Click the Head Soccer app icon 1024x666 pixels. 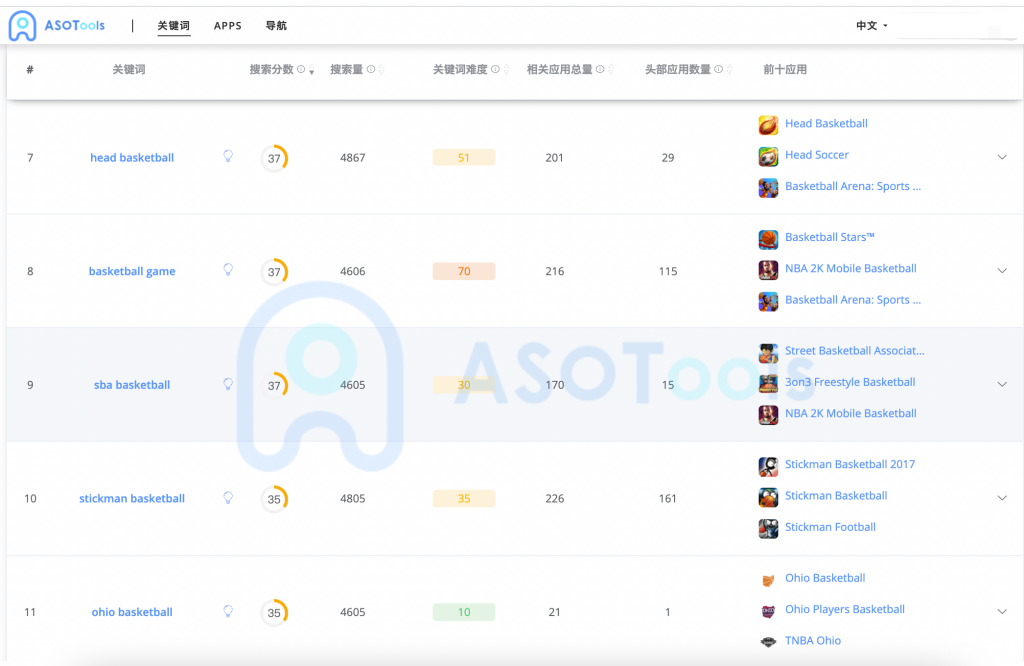click(x=768, y=156)
